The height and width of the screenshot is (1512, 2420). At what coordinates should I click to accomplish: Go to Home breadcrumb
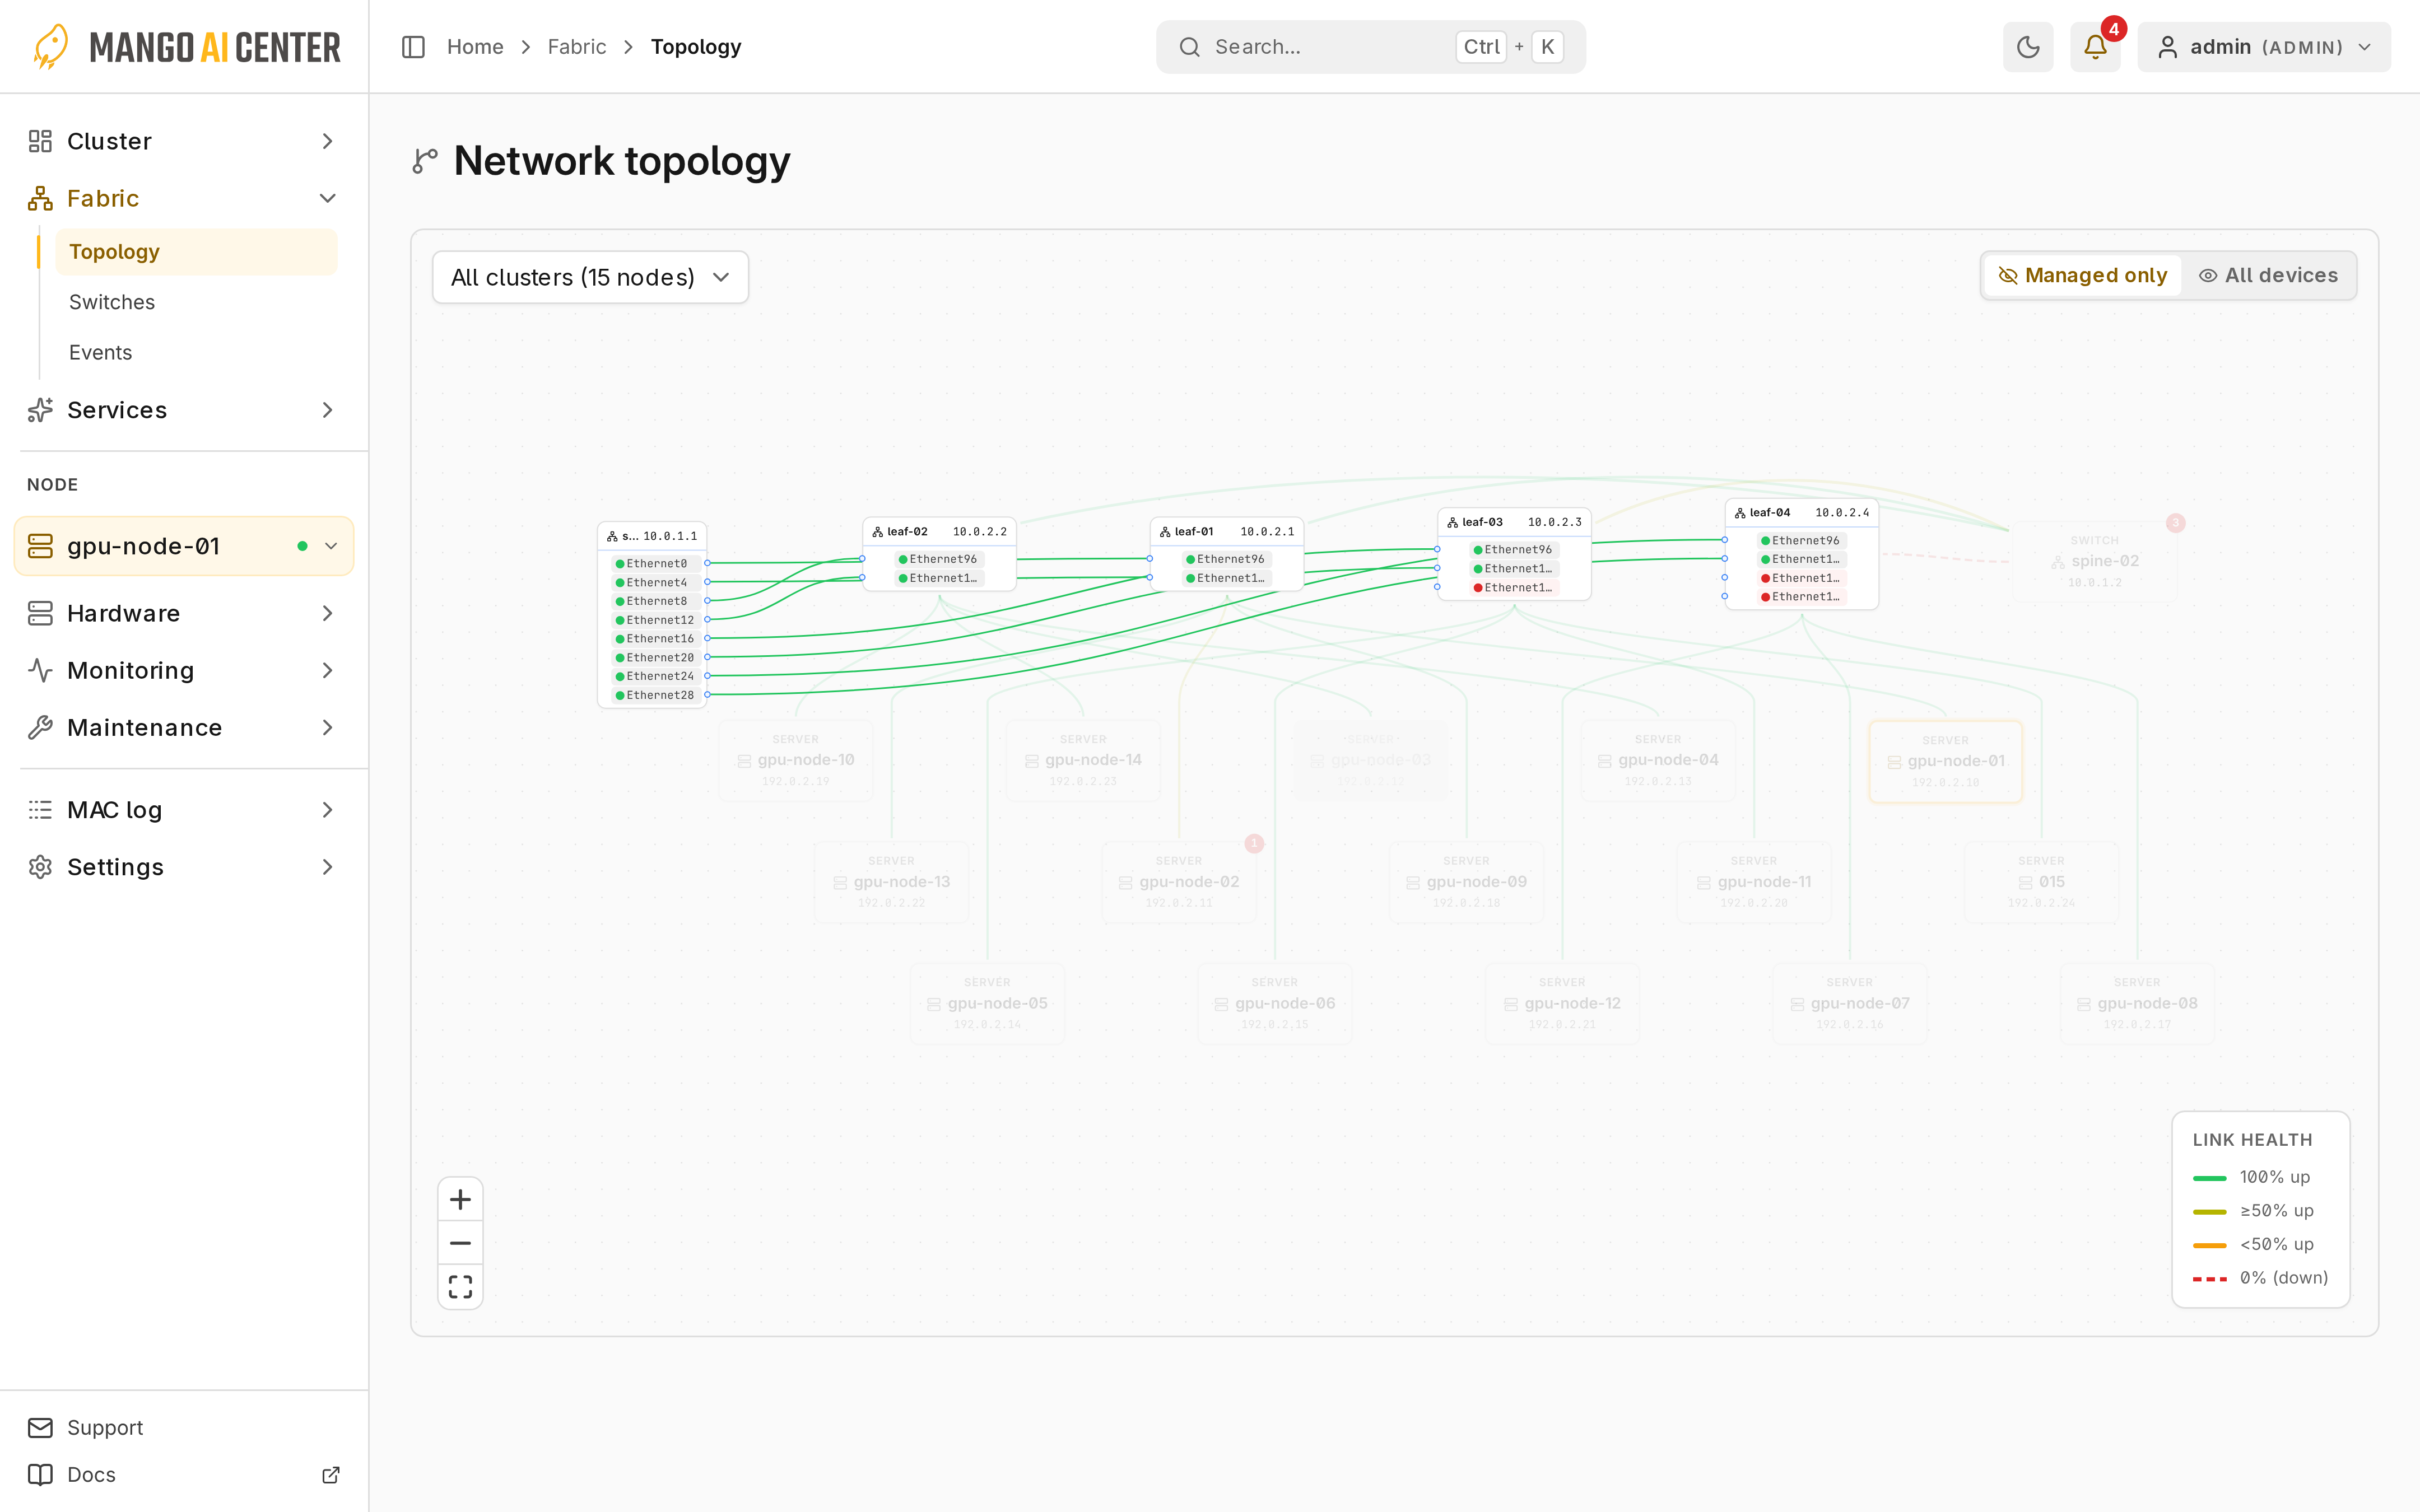click(x=475, y=47)
